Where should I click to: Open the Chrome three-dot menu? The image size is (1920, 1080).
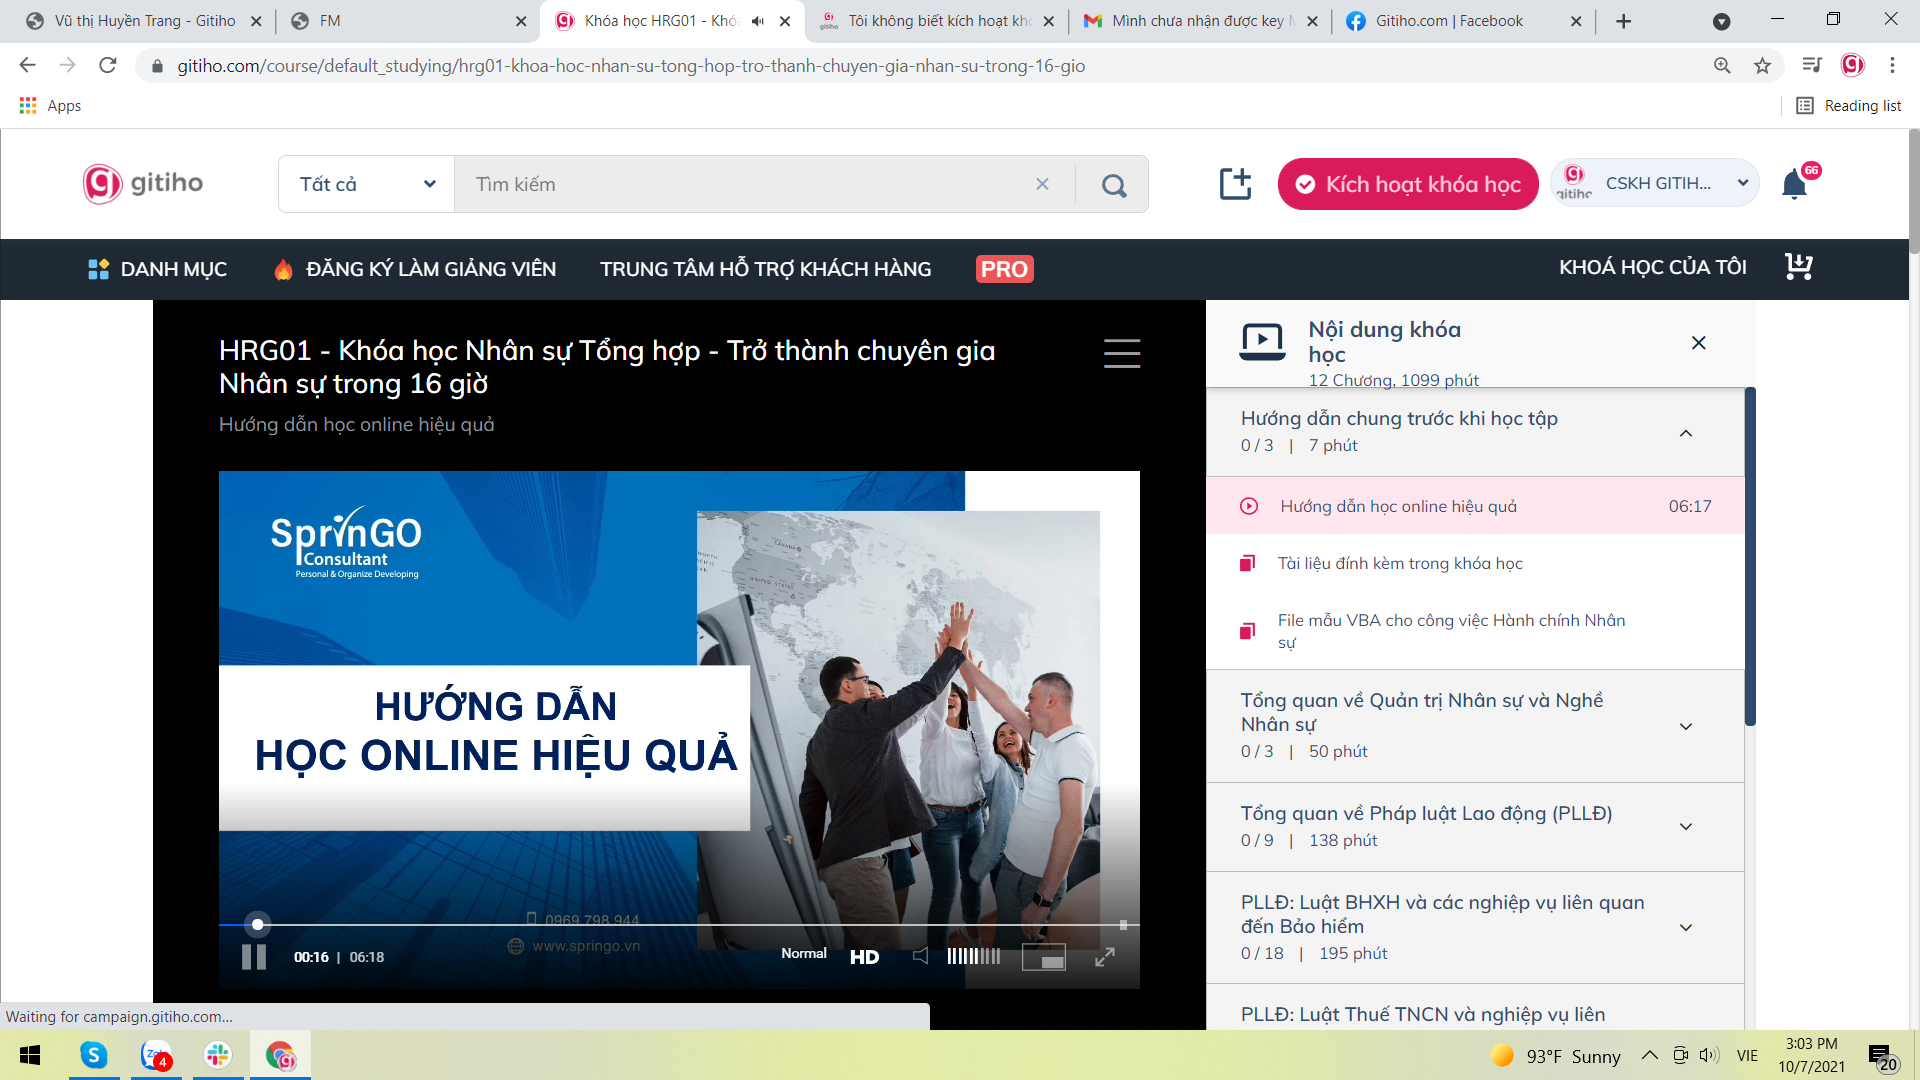click(1892, 65)
